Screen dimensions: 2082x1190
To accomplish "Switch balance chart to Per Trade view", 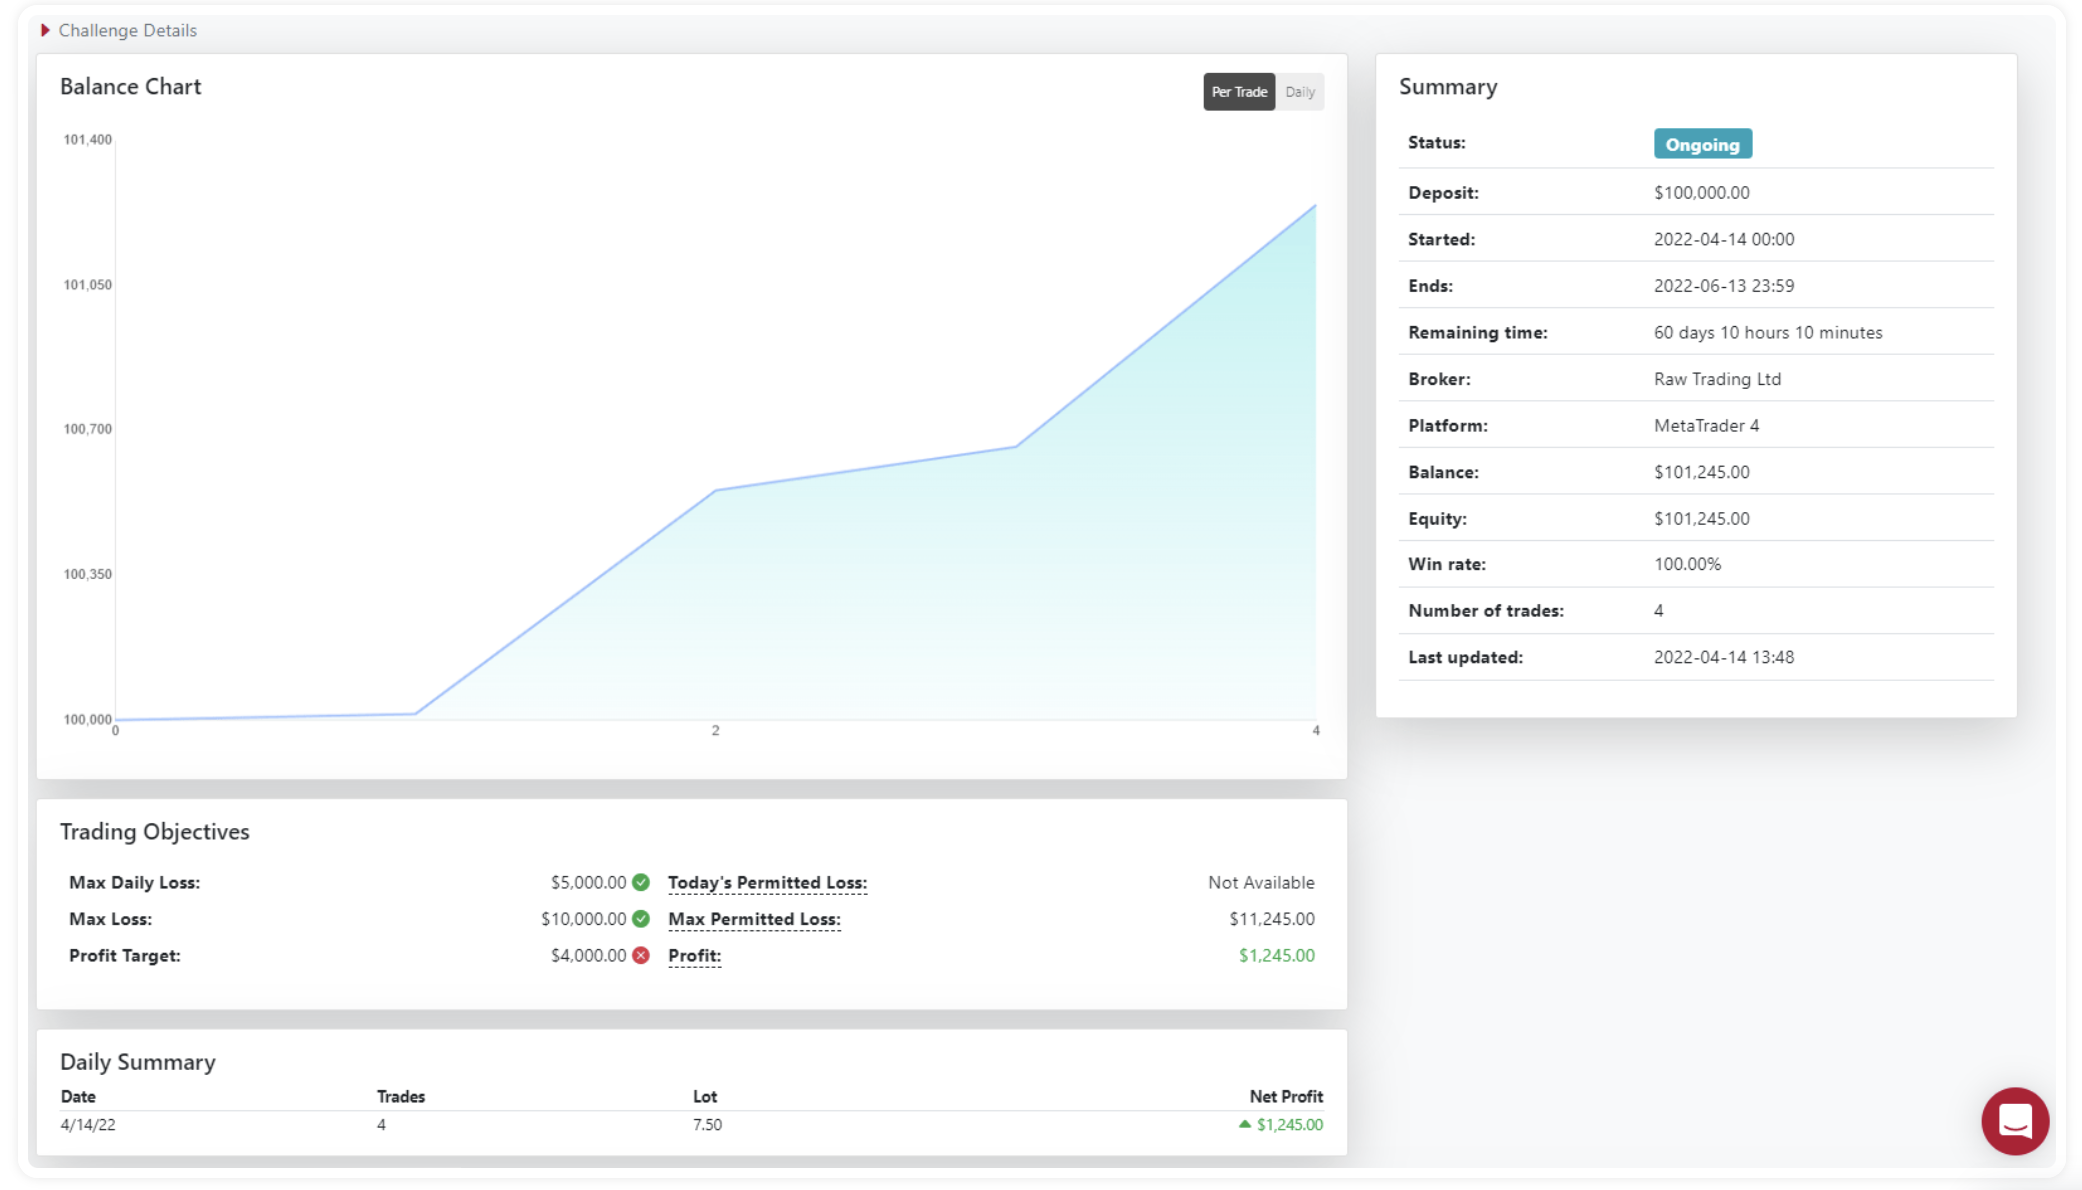I will pos(1239,92).
